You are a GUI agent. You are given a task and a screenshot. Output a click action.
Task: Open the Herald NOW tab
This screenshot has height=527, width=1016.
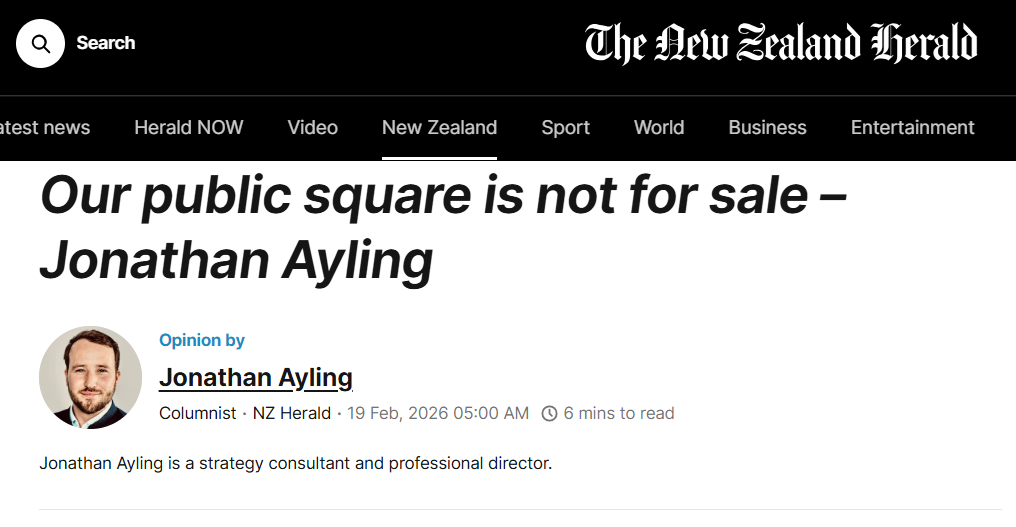point(189,127)
